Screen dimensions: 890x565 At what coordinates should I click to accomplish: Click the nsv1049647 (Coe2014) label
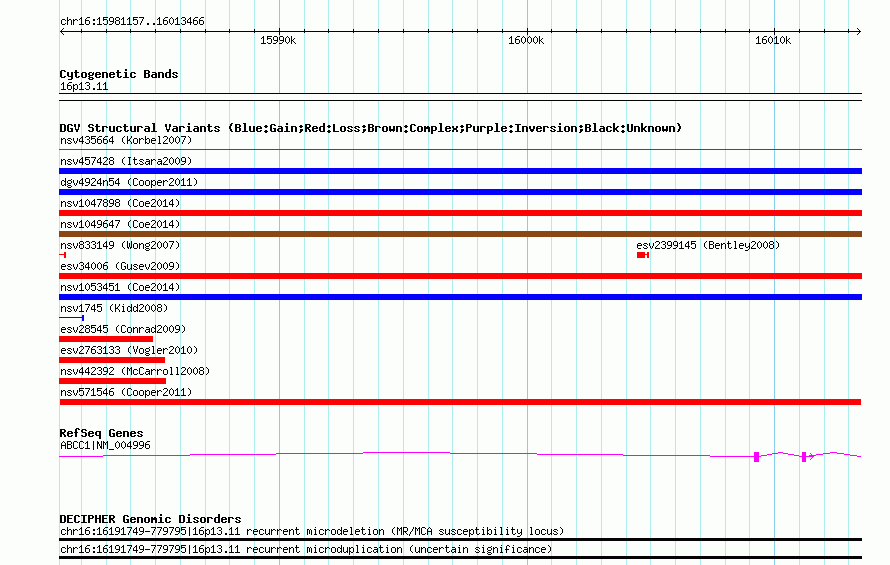(120, 224)
